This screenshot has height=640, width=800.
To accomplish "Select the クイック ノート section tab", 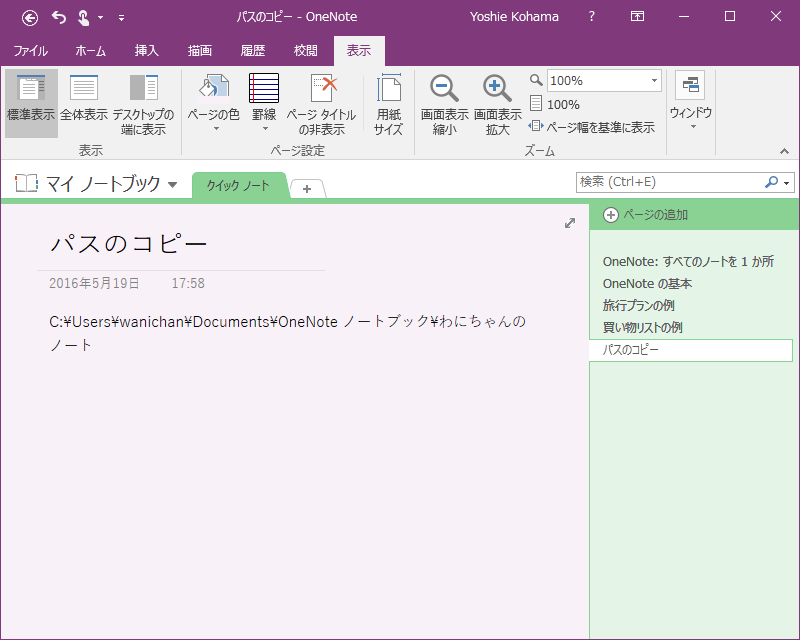I will [x=238, y=185].
